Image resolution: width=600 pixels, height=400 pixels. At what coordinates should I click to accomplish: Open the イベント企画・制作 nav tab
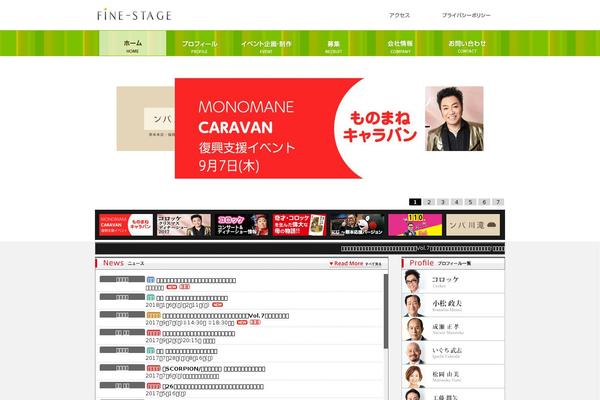[266, 43]
